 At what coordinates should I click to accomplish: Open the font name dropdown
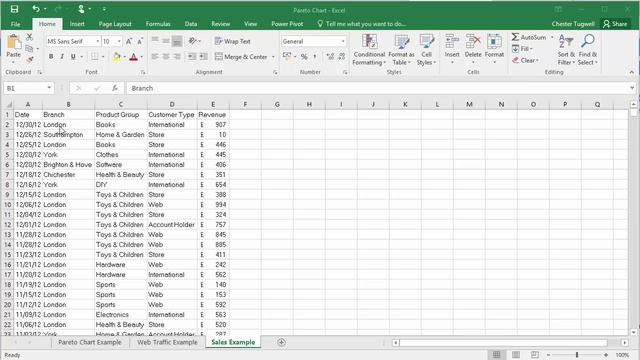click(x=98, y=41)
